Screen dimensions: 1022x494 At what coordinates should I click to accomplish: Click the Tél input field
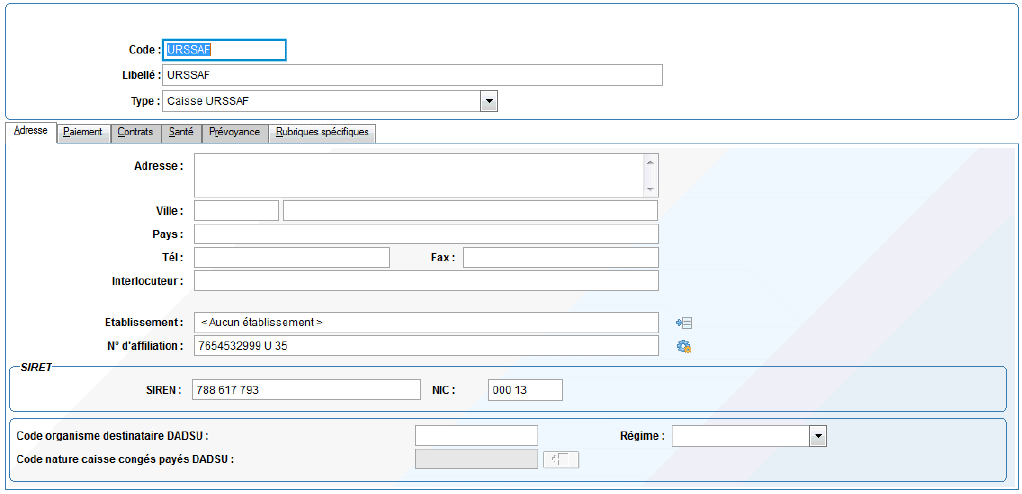click(292, 257)
